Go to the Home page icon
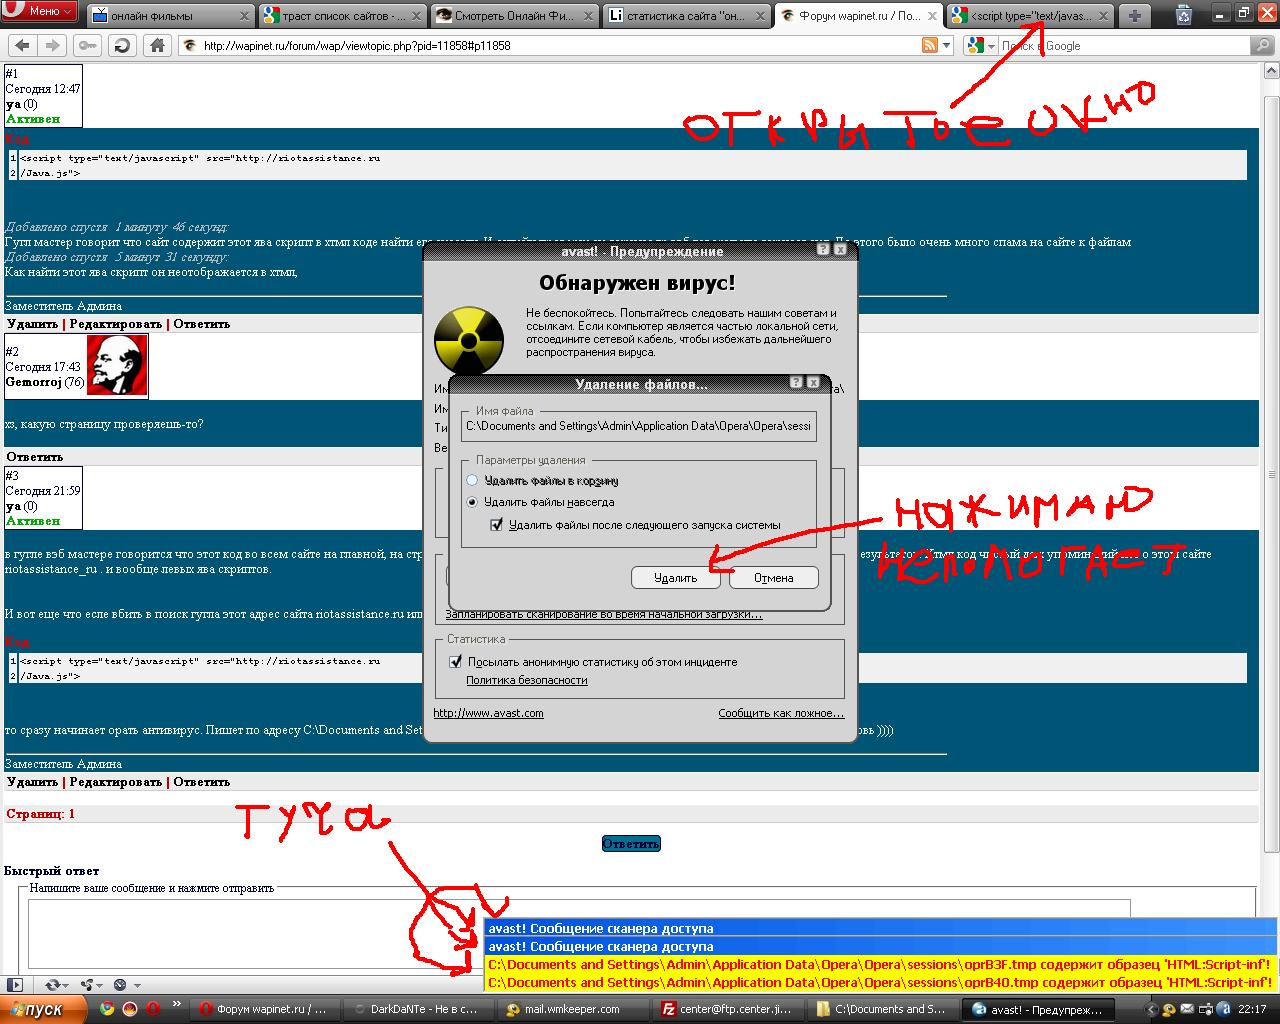This screenshot has width=1280, height=1024. 157,45
